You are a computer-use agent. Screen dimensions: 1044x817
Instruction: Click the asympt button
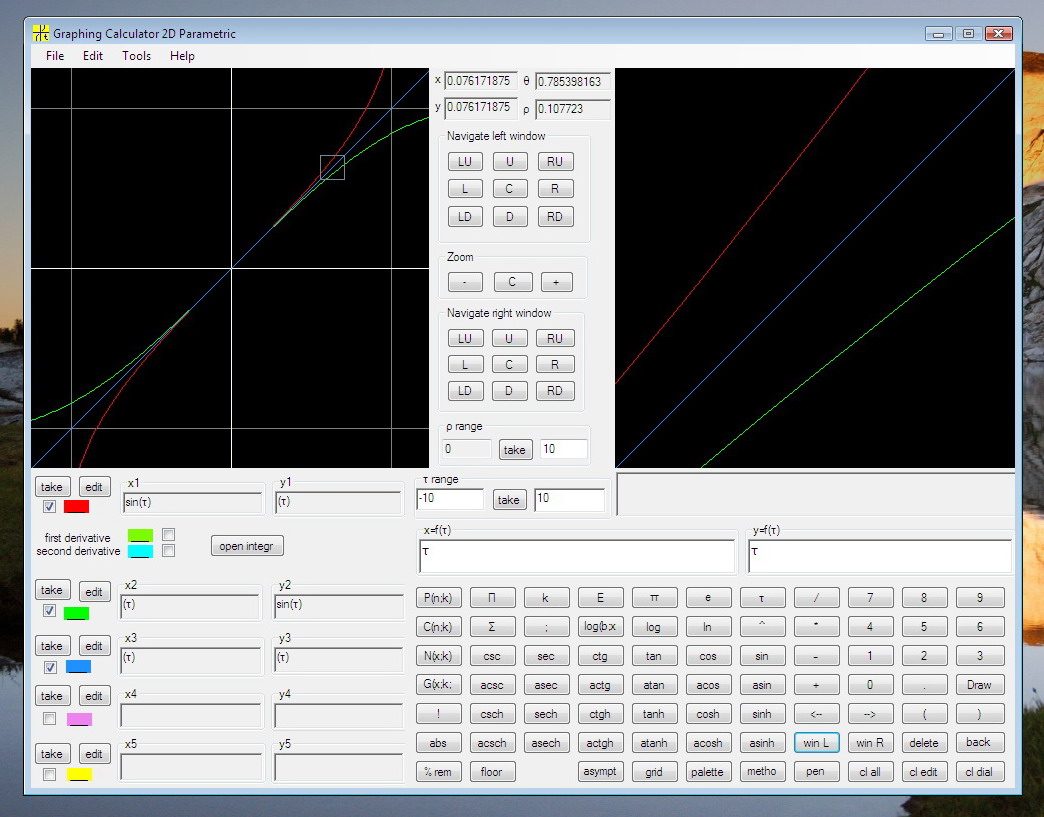[600, 772]
